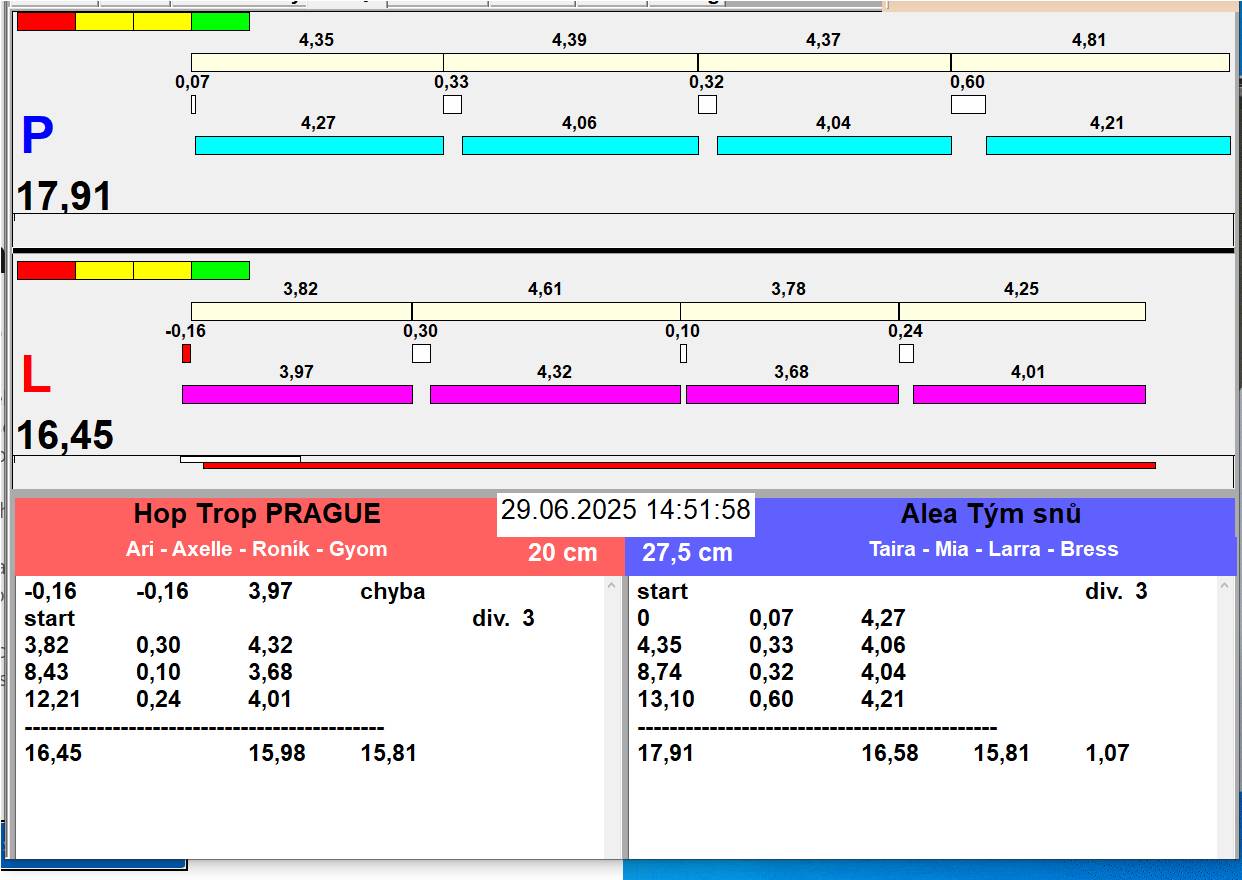Select the cream bar labeled 4,35 in lane P
The height and width of the screenshot is (880, 1242).
317,62
